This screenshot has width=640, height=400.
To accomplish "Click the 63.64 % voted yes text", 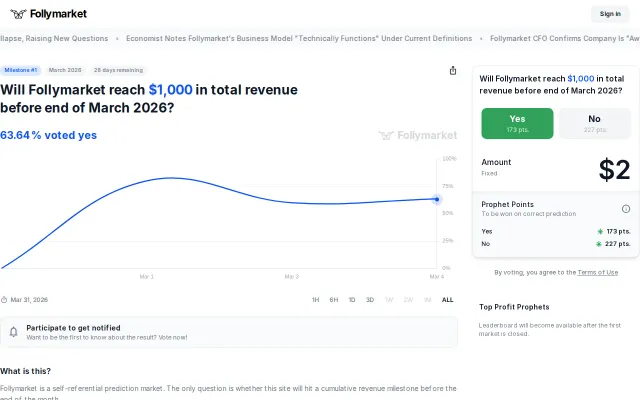I will point(48,135).
